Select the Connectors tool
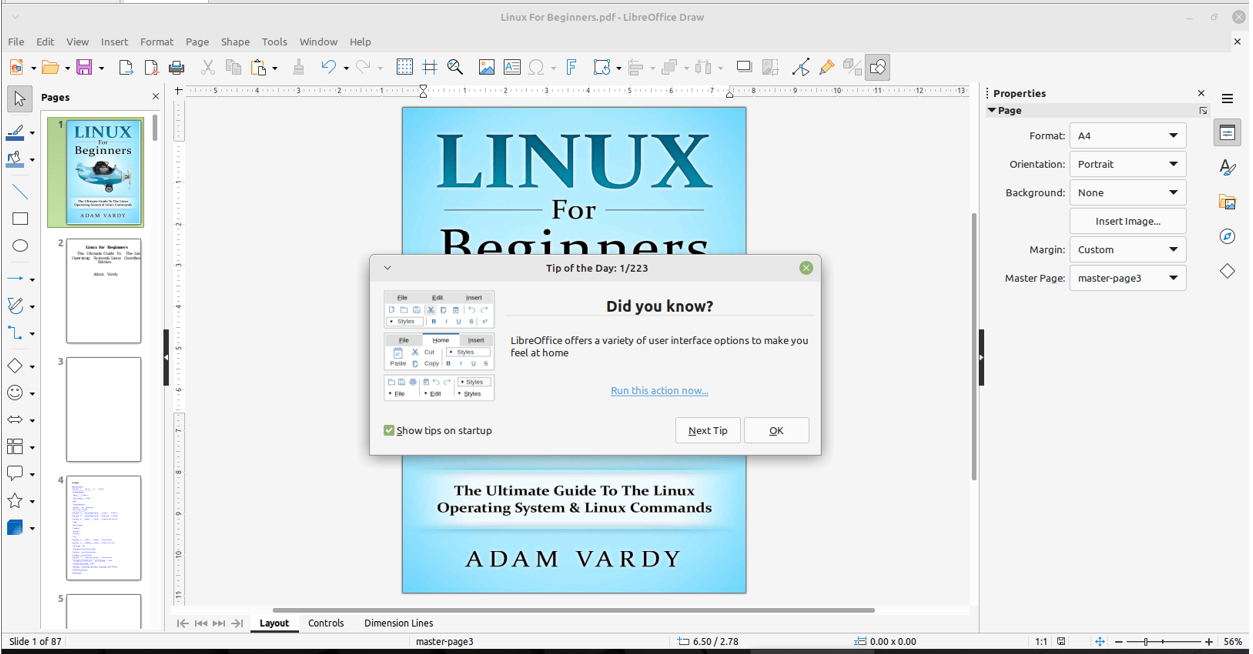This screenshot has height=654, width=1253. point(15,333)
